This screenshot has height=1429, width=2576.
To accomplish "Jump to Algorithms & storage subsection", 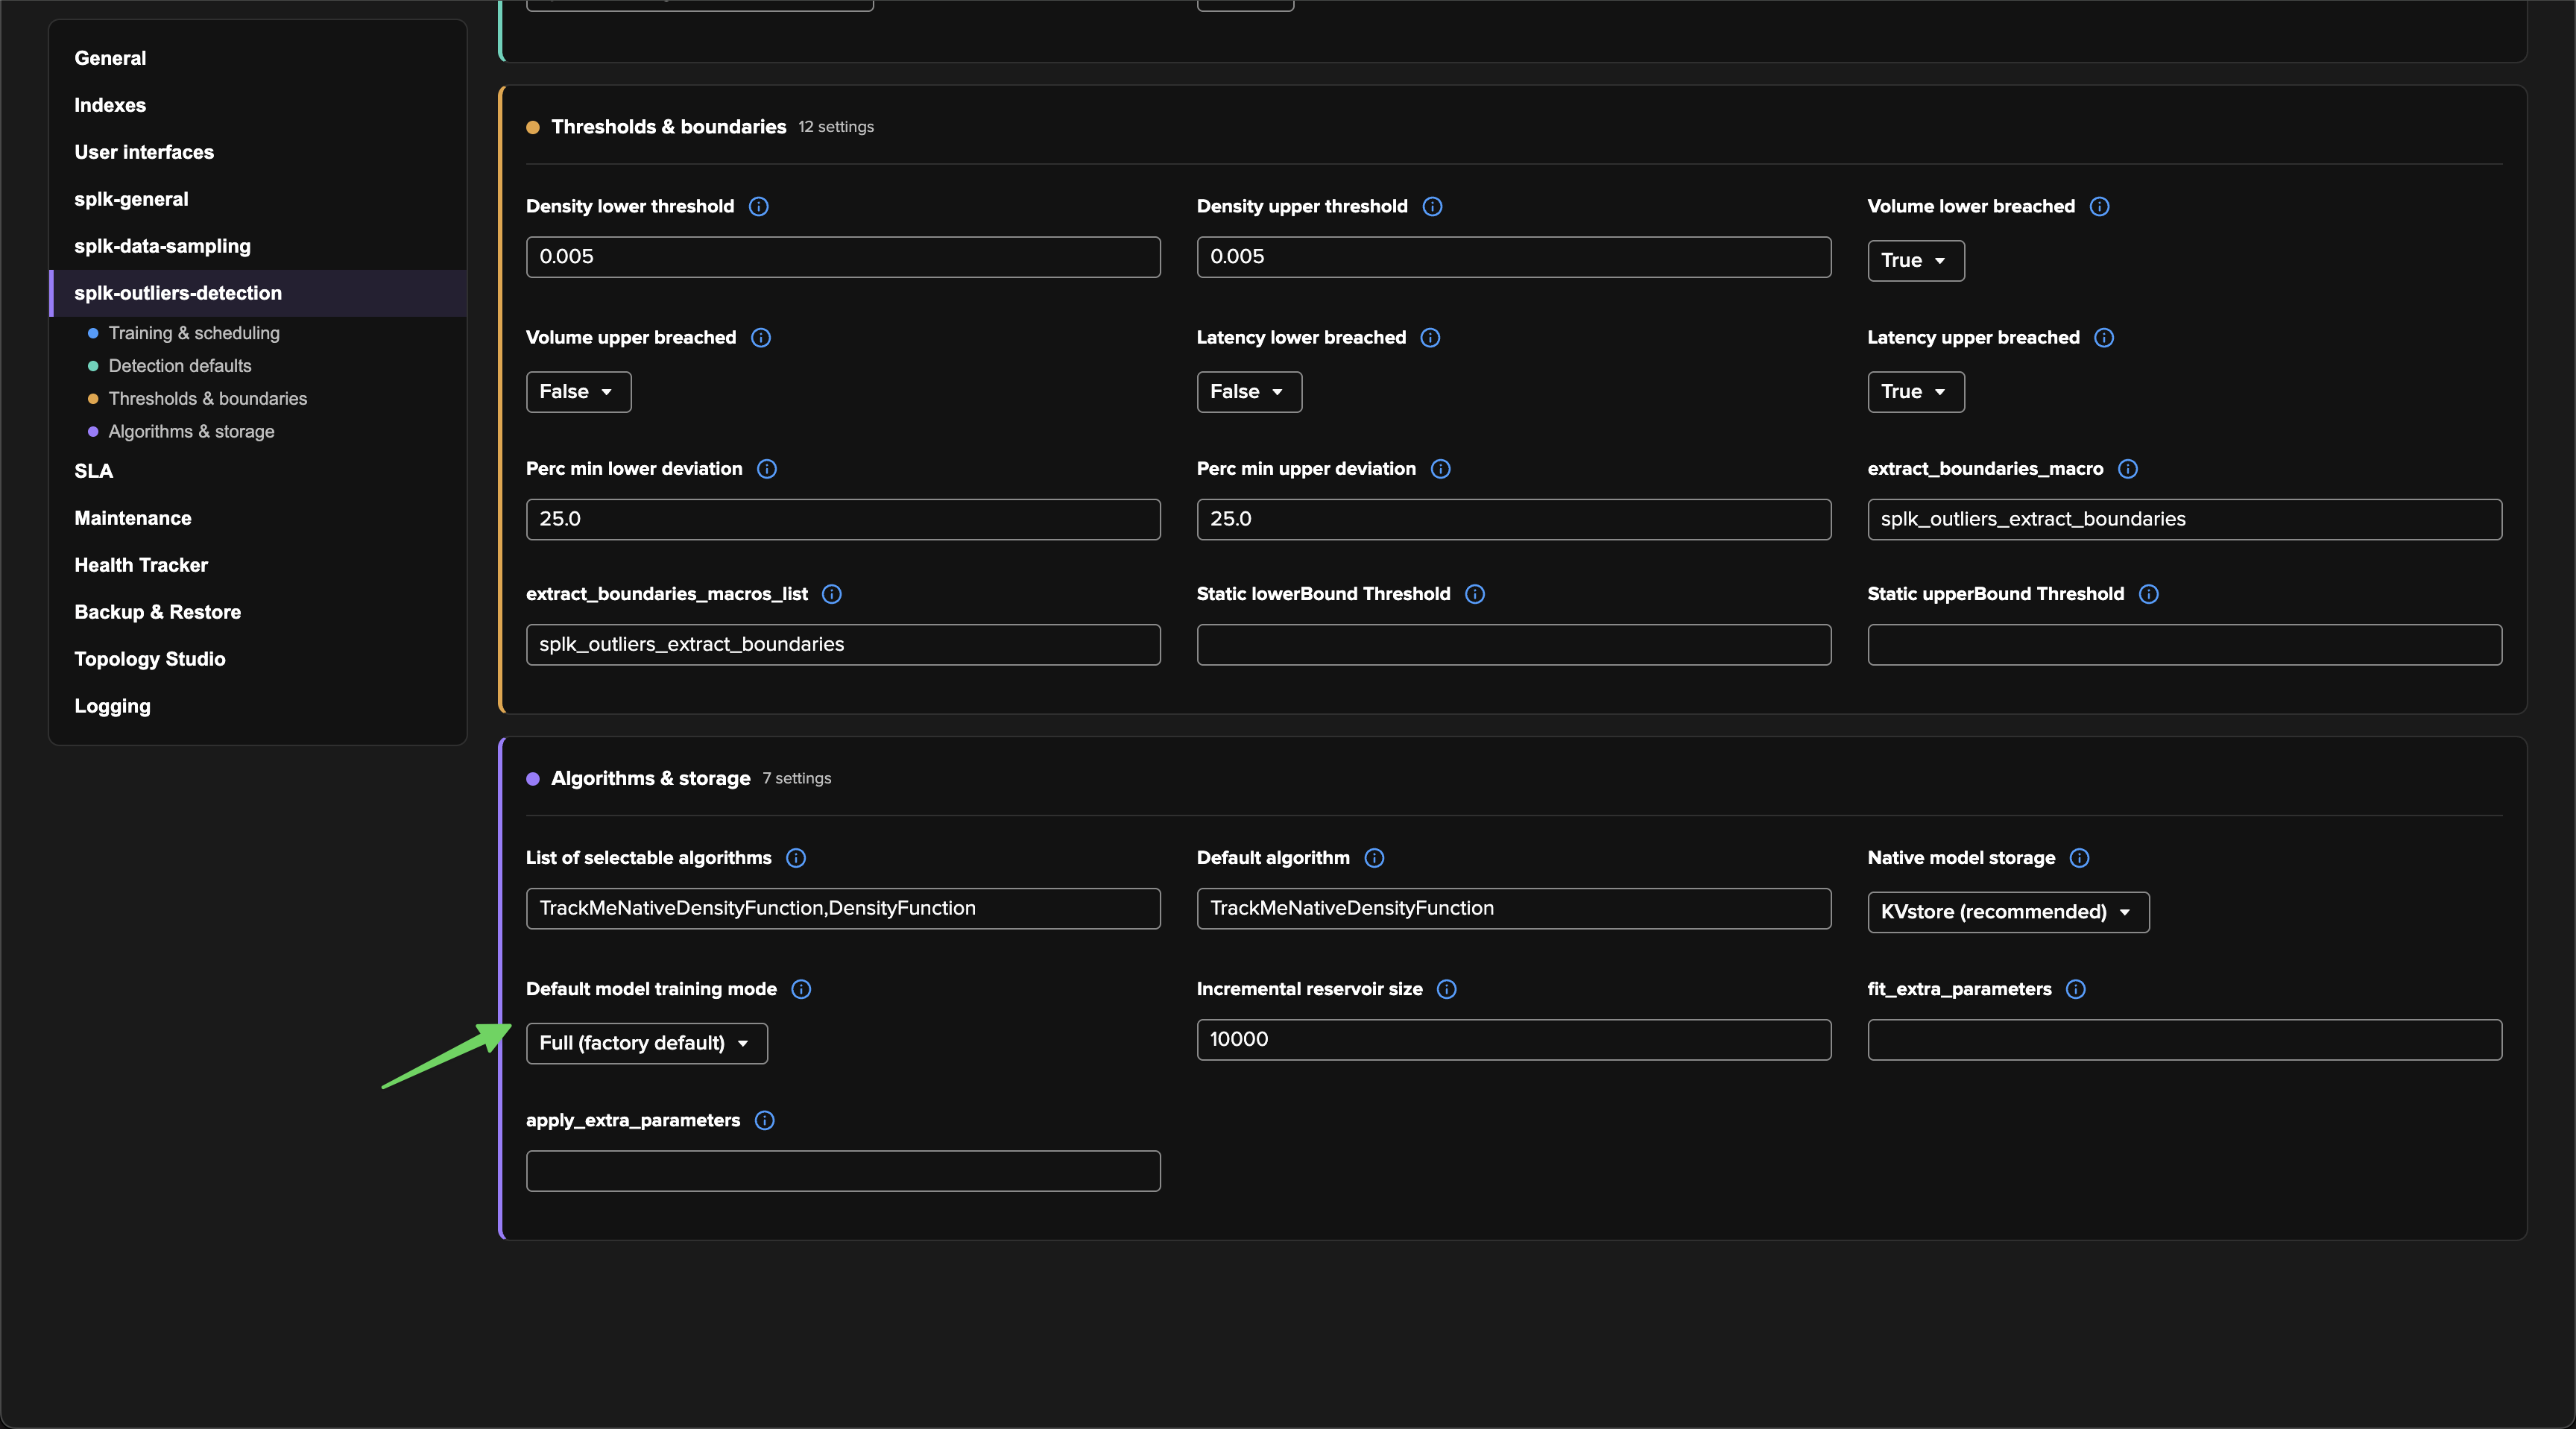I will [191, 432].
